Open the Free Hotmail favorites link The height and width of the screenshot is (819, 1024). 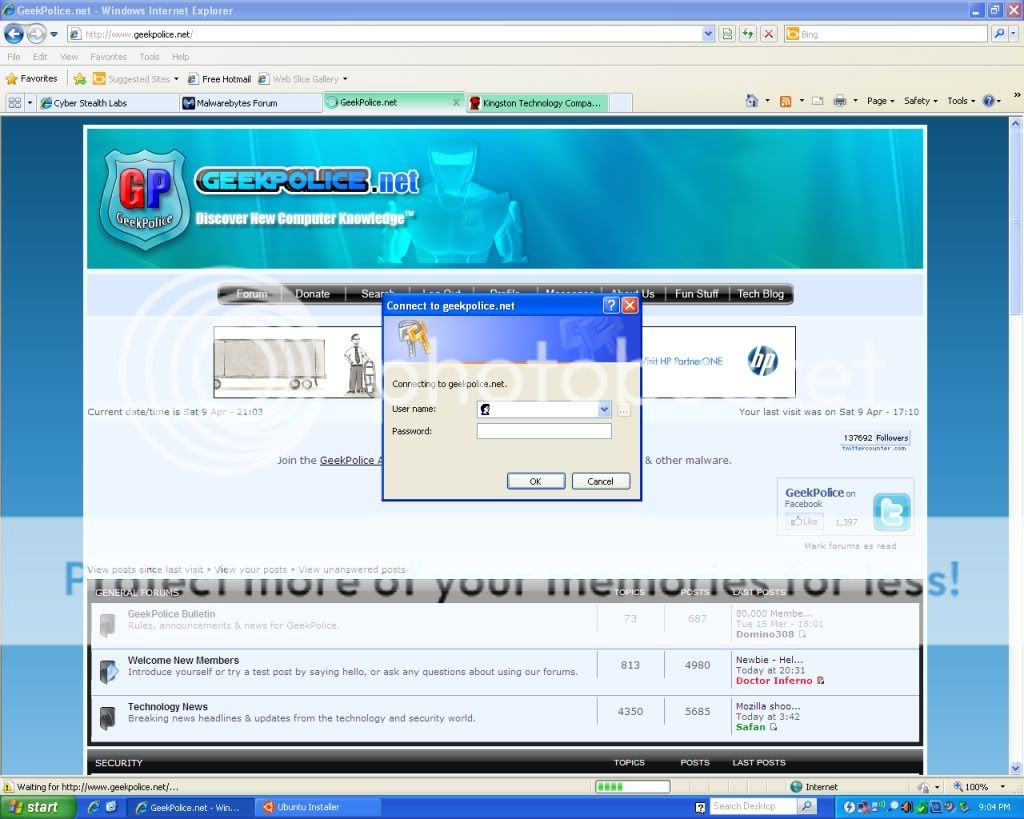point(219,79)
